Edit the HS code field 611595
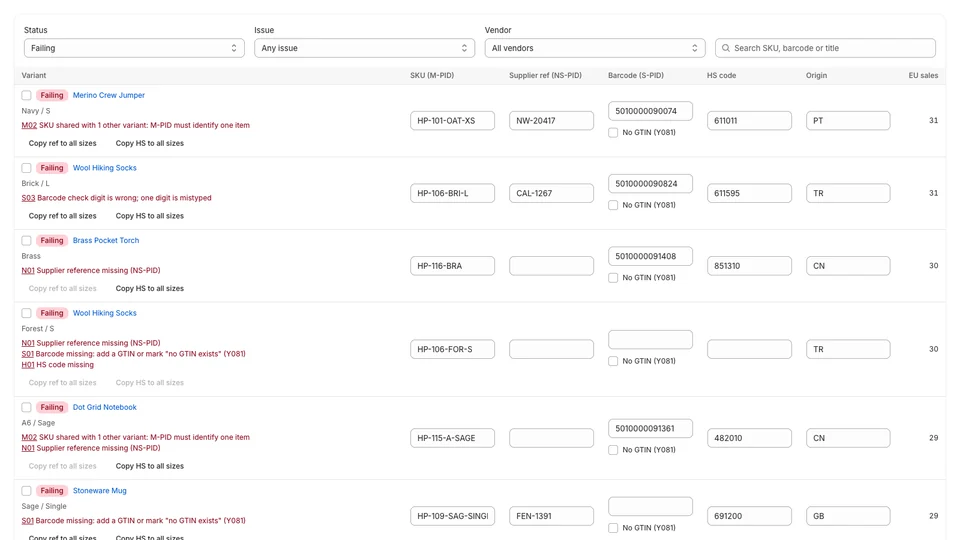 (749, 193)
